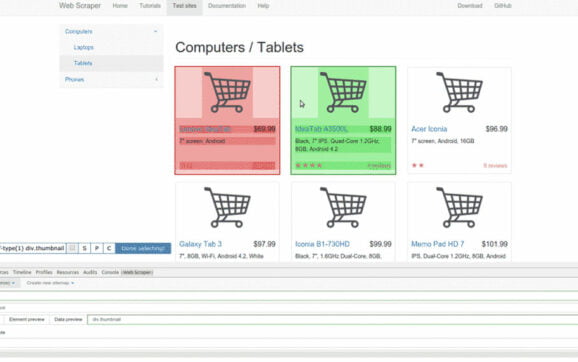
Task: Click the Memo Pad HD 7 cart image
Action: tap(459, 207)
